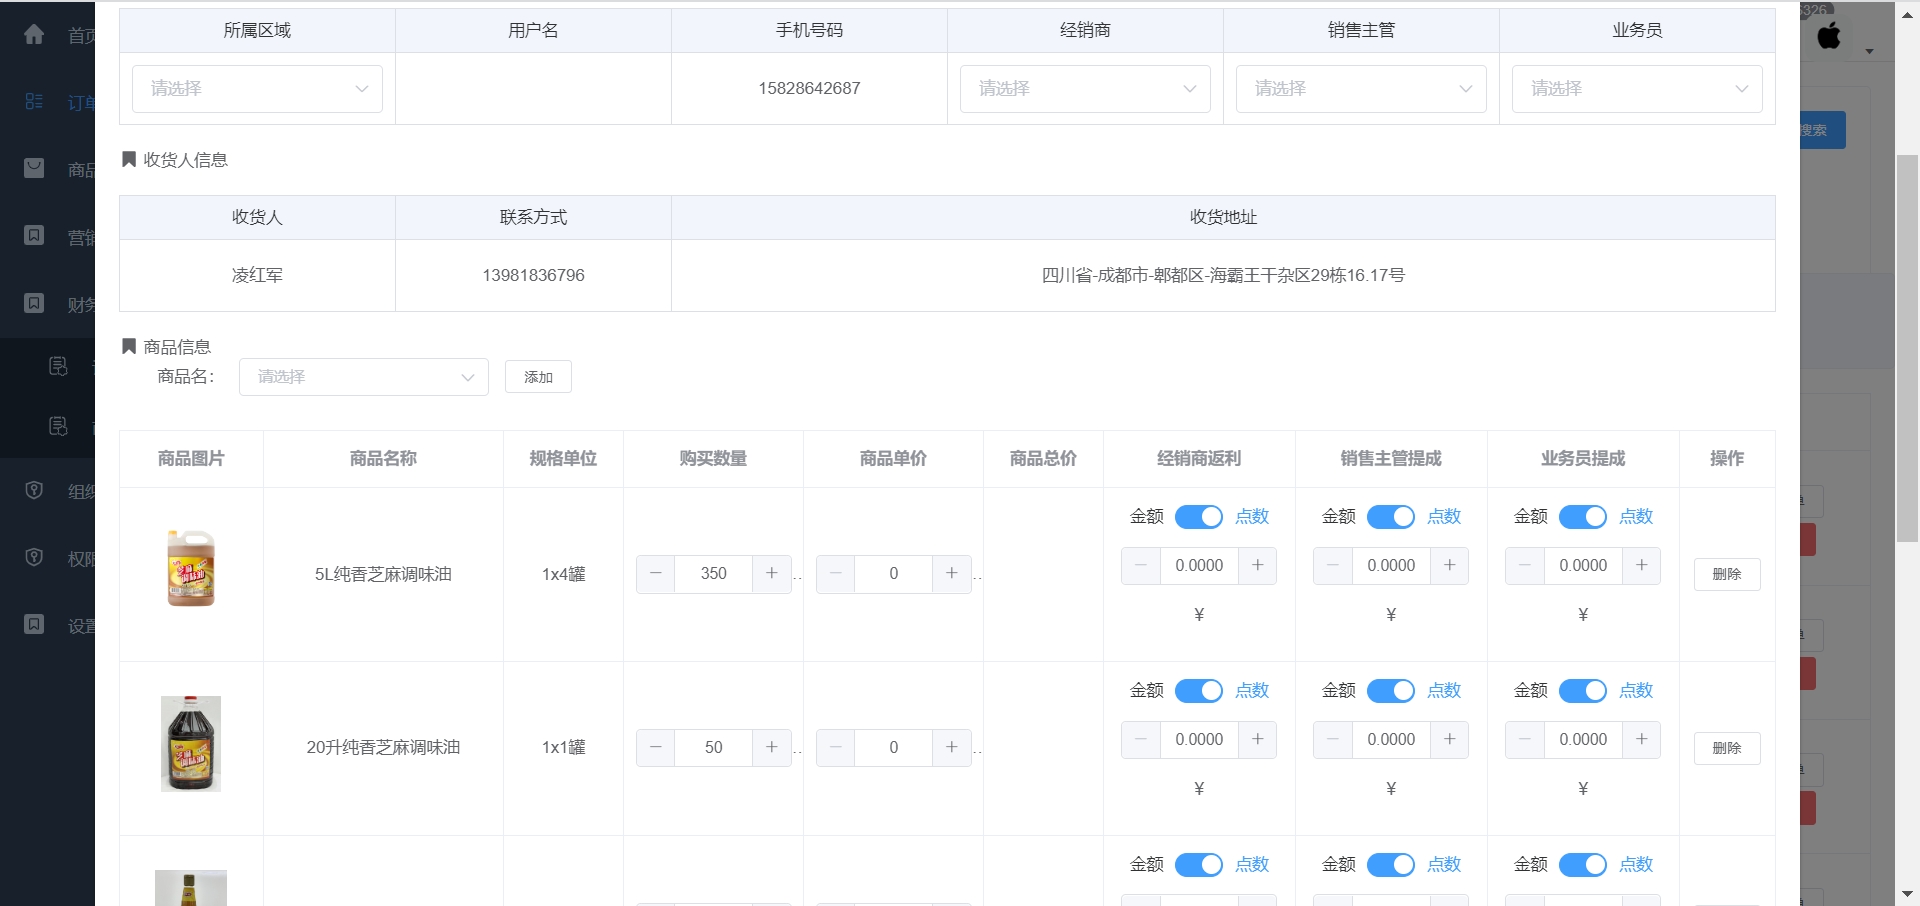
Task: Open the 销售主管 dropdown
Action: coord(1361,89)
